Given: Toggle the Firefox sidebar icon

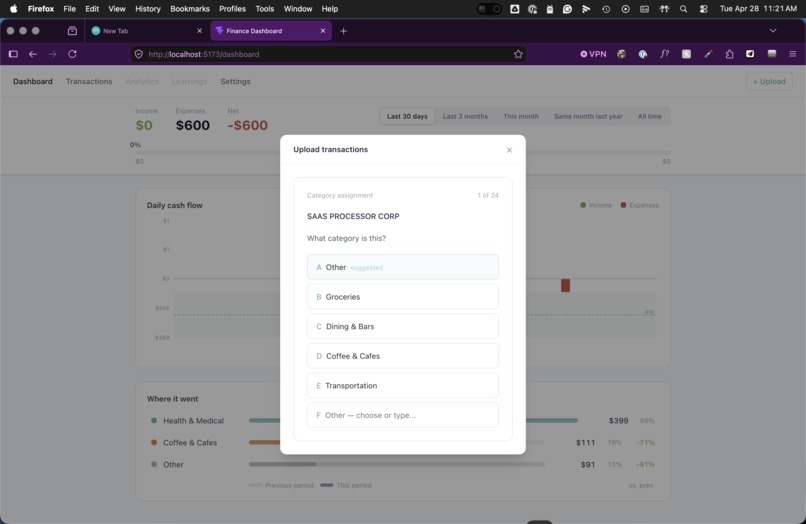Looking at the screenshot, I should pos(13,54).
